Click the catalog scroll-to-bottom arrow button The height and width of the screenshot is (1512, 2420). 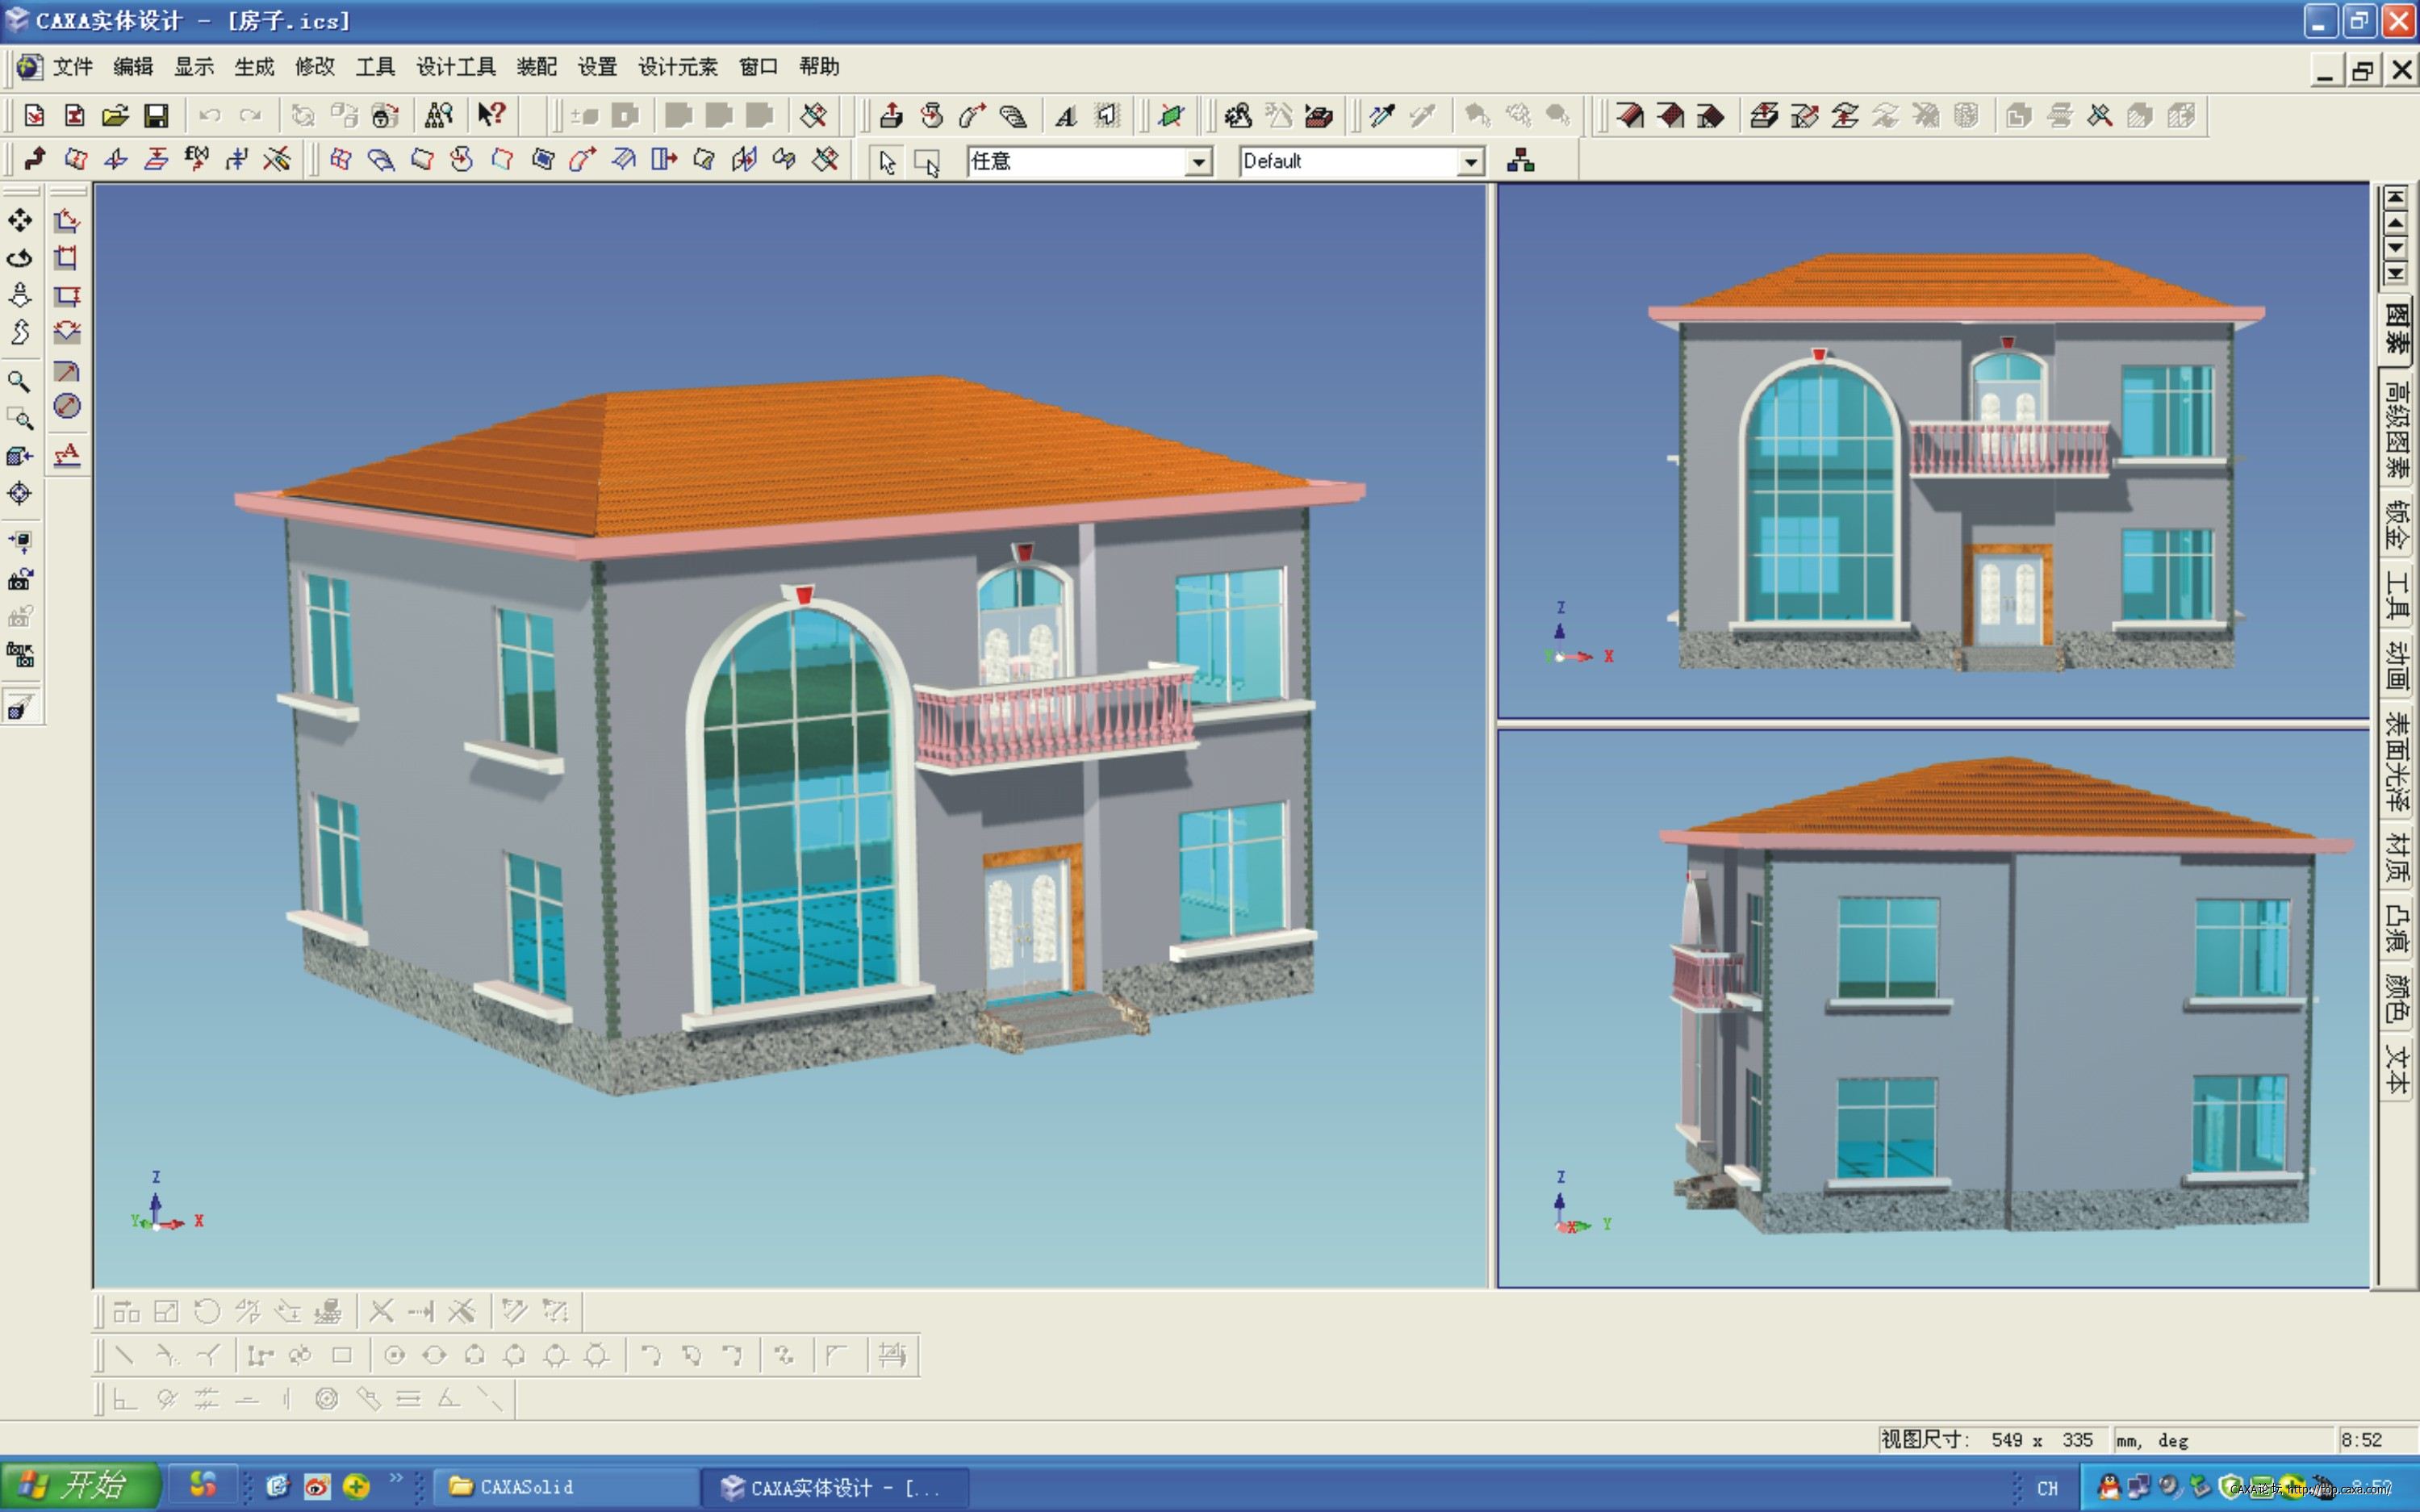2396,273
